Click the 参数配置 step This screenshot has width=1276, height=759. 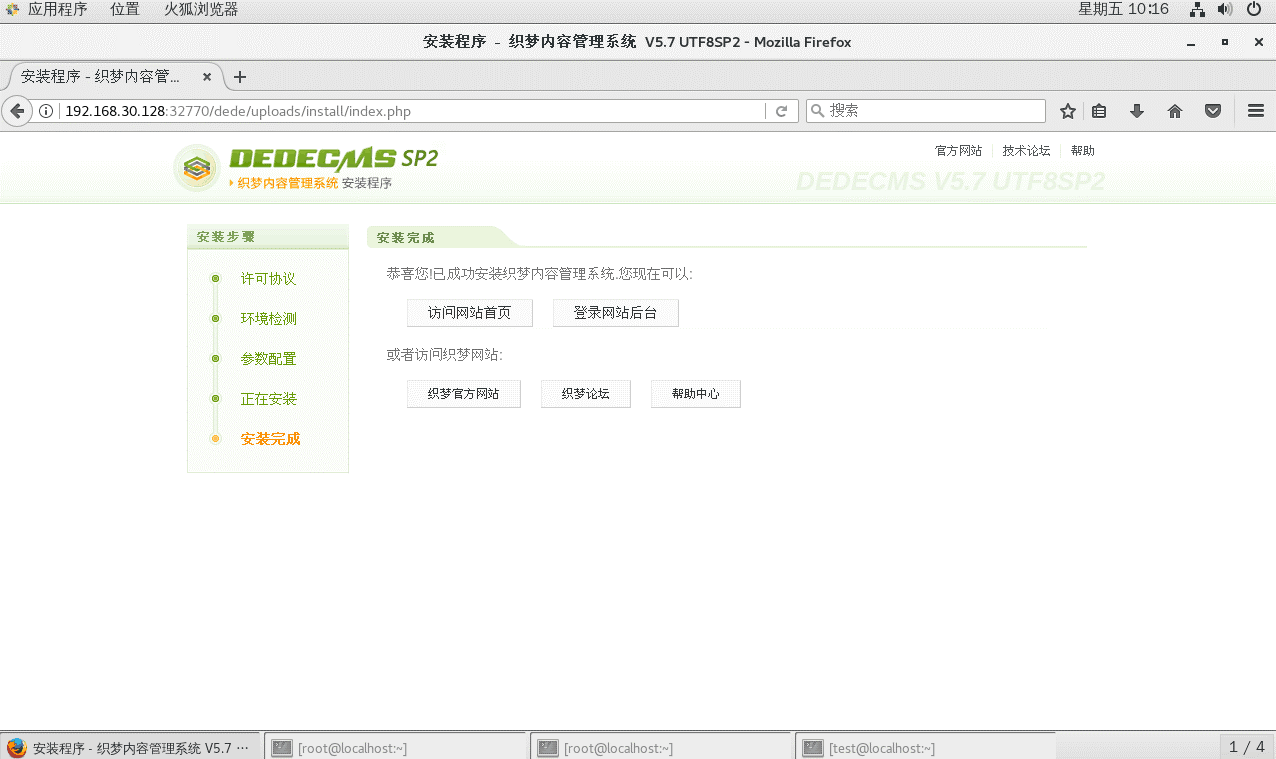(268, 359)
